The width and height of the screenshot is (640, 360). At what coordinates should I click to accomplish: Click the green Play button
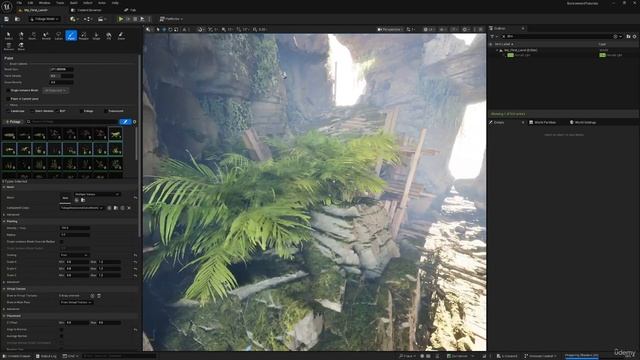pyautogui.click(x=120, y=19)
